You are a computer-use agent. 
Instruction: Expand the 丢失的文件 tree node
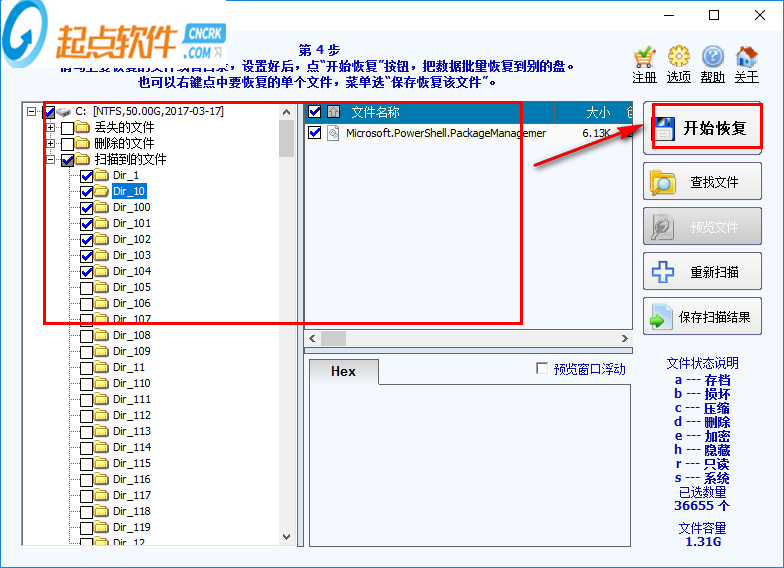[50, 128]
